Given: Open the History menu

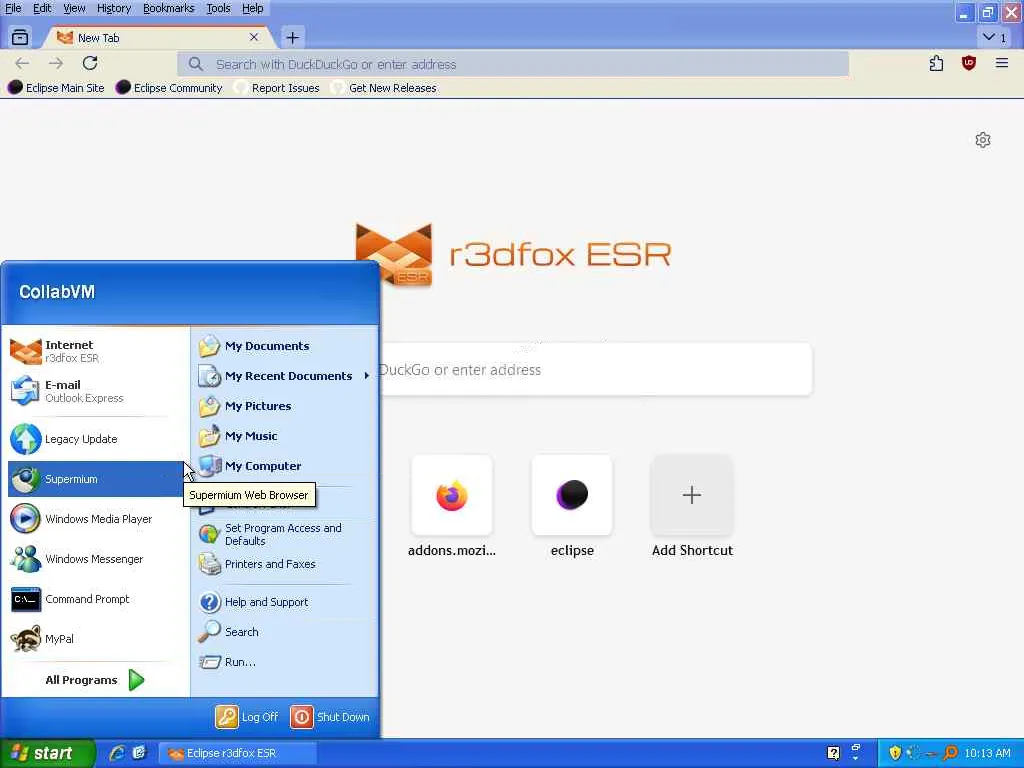Looking at the screenshot, I should [114, 8].
